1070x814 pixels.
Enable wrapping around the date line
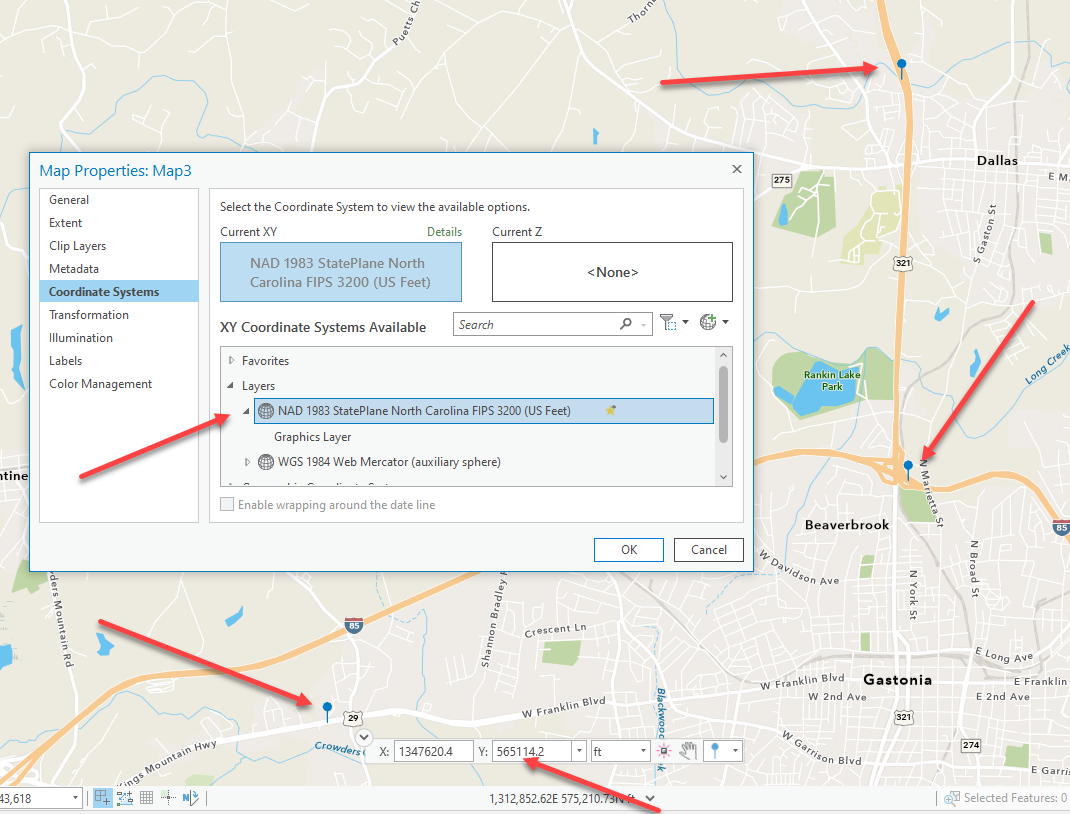coord(226,504)
